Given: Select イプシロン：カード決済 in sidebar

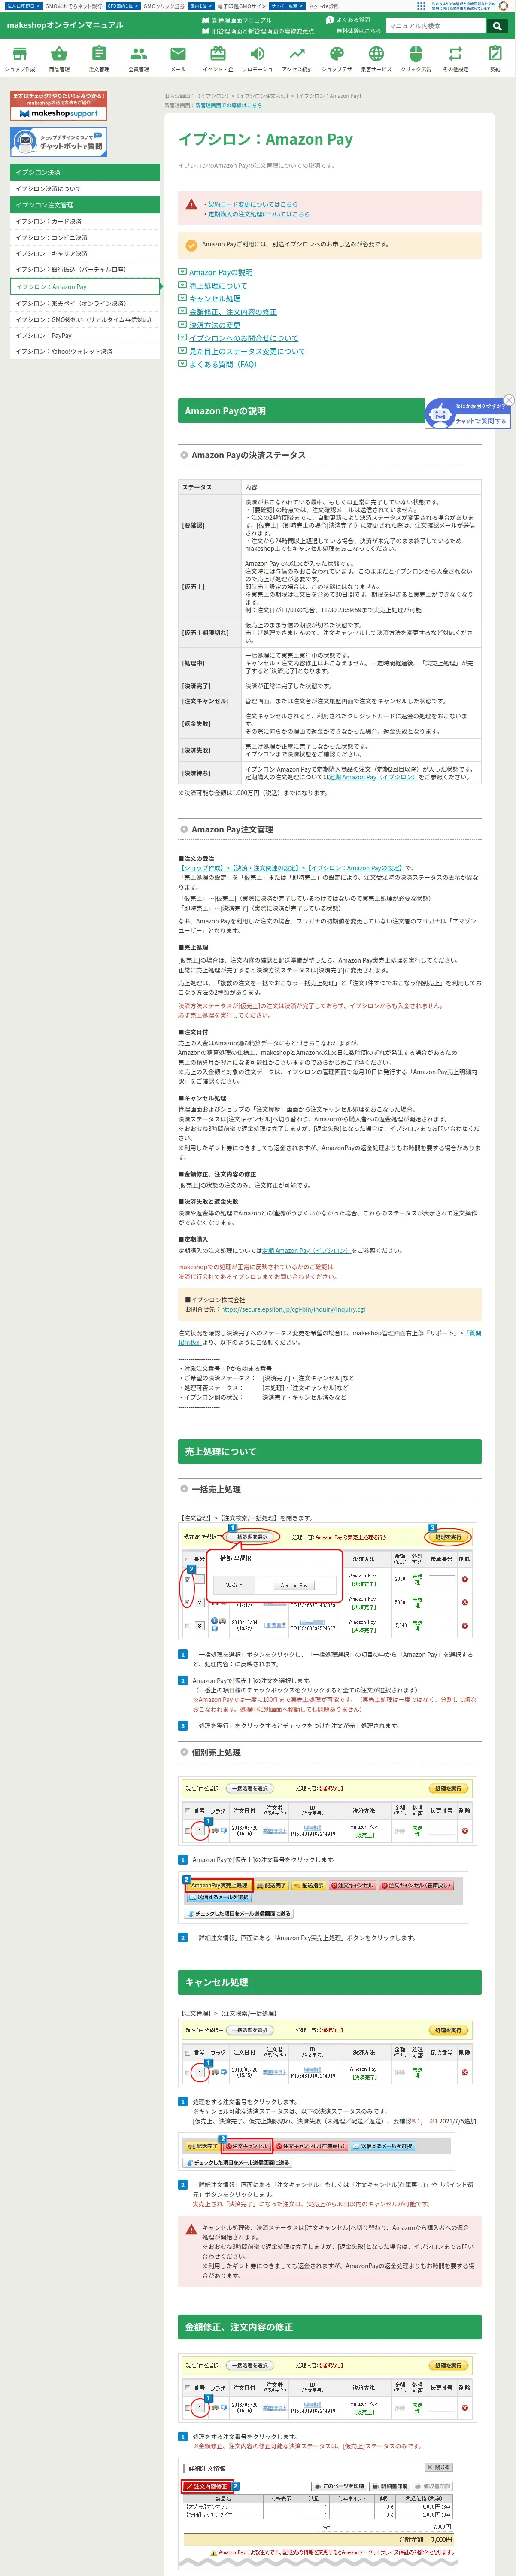Looking at the screenshot, I should coord(85,221).
